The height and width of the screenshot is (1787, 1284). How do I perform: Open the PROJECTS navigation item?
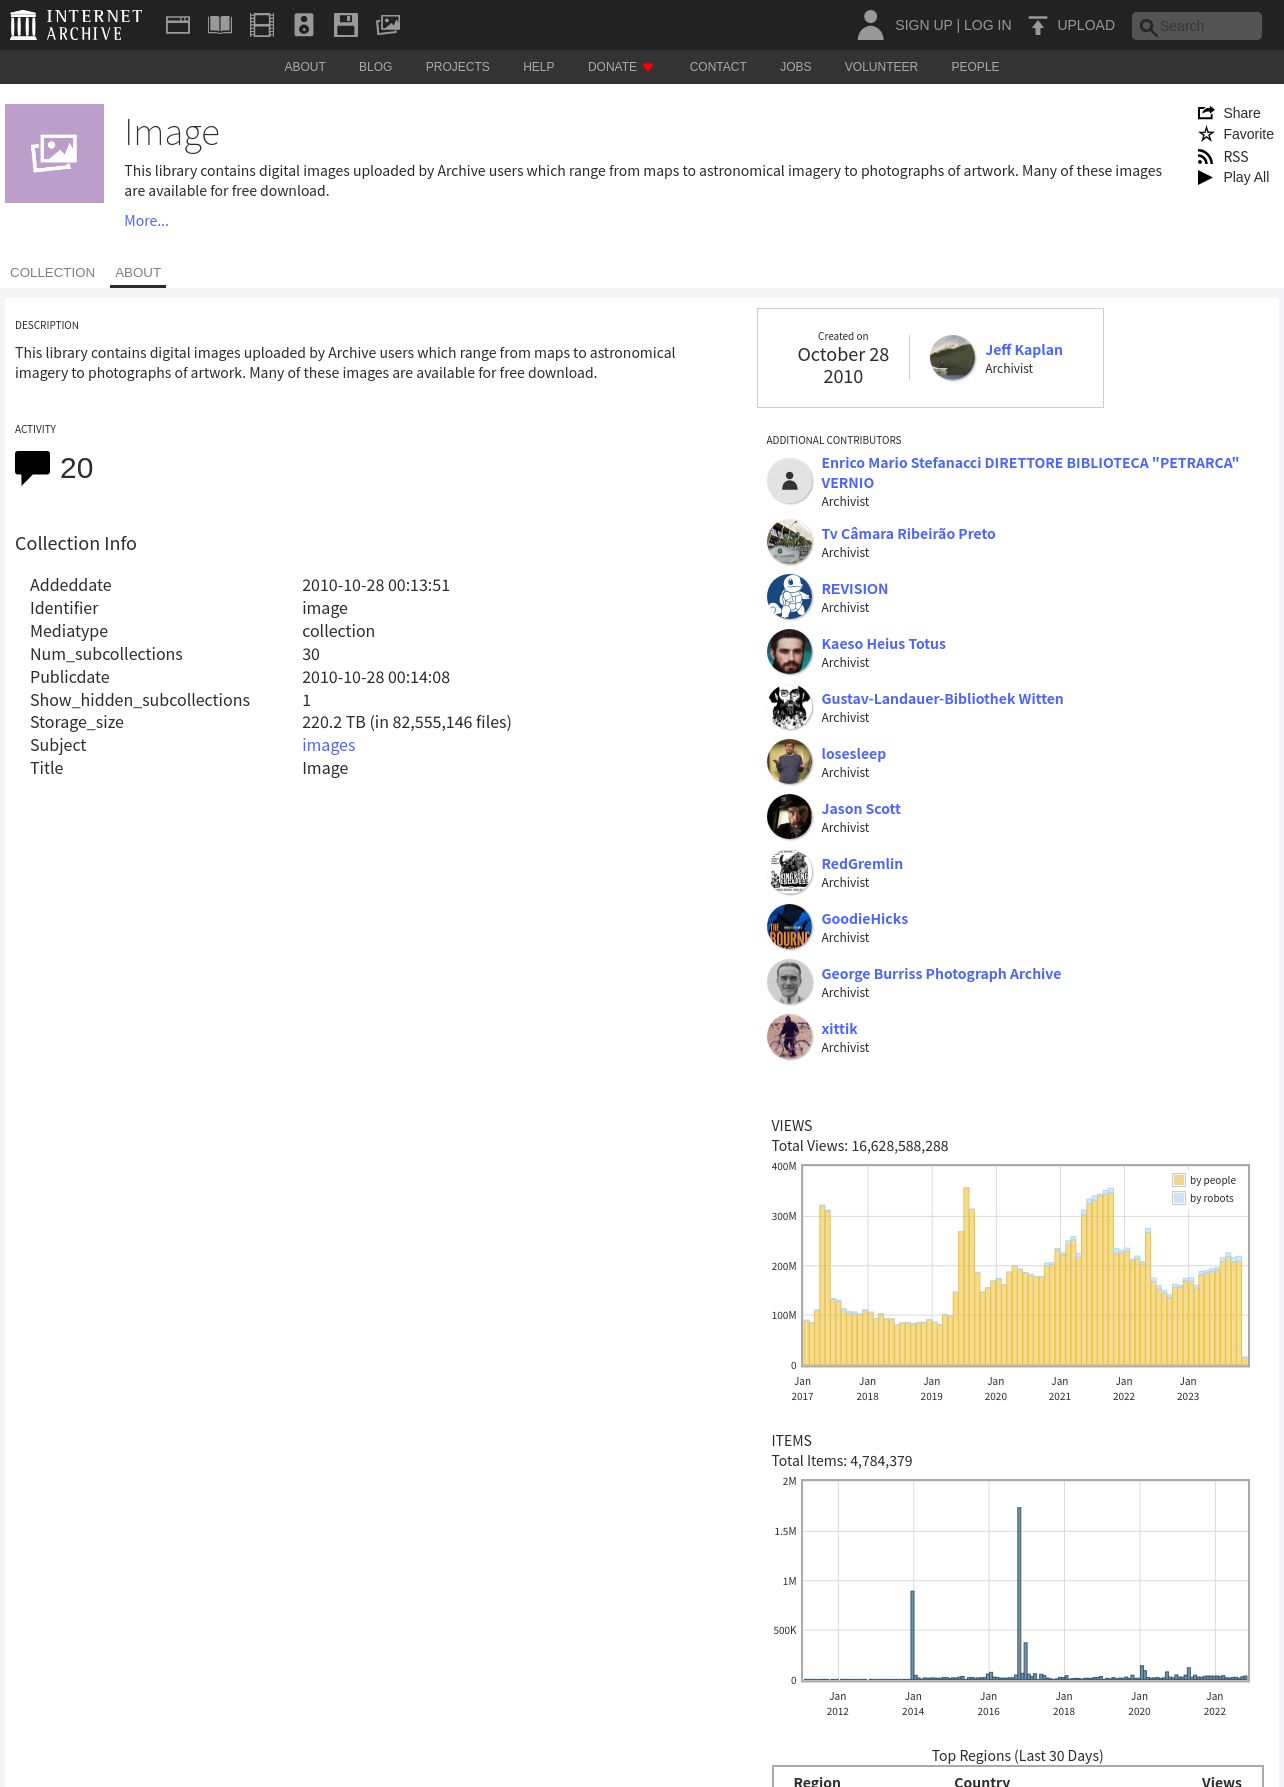(x=457, y=67)
